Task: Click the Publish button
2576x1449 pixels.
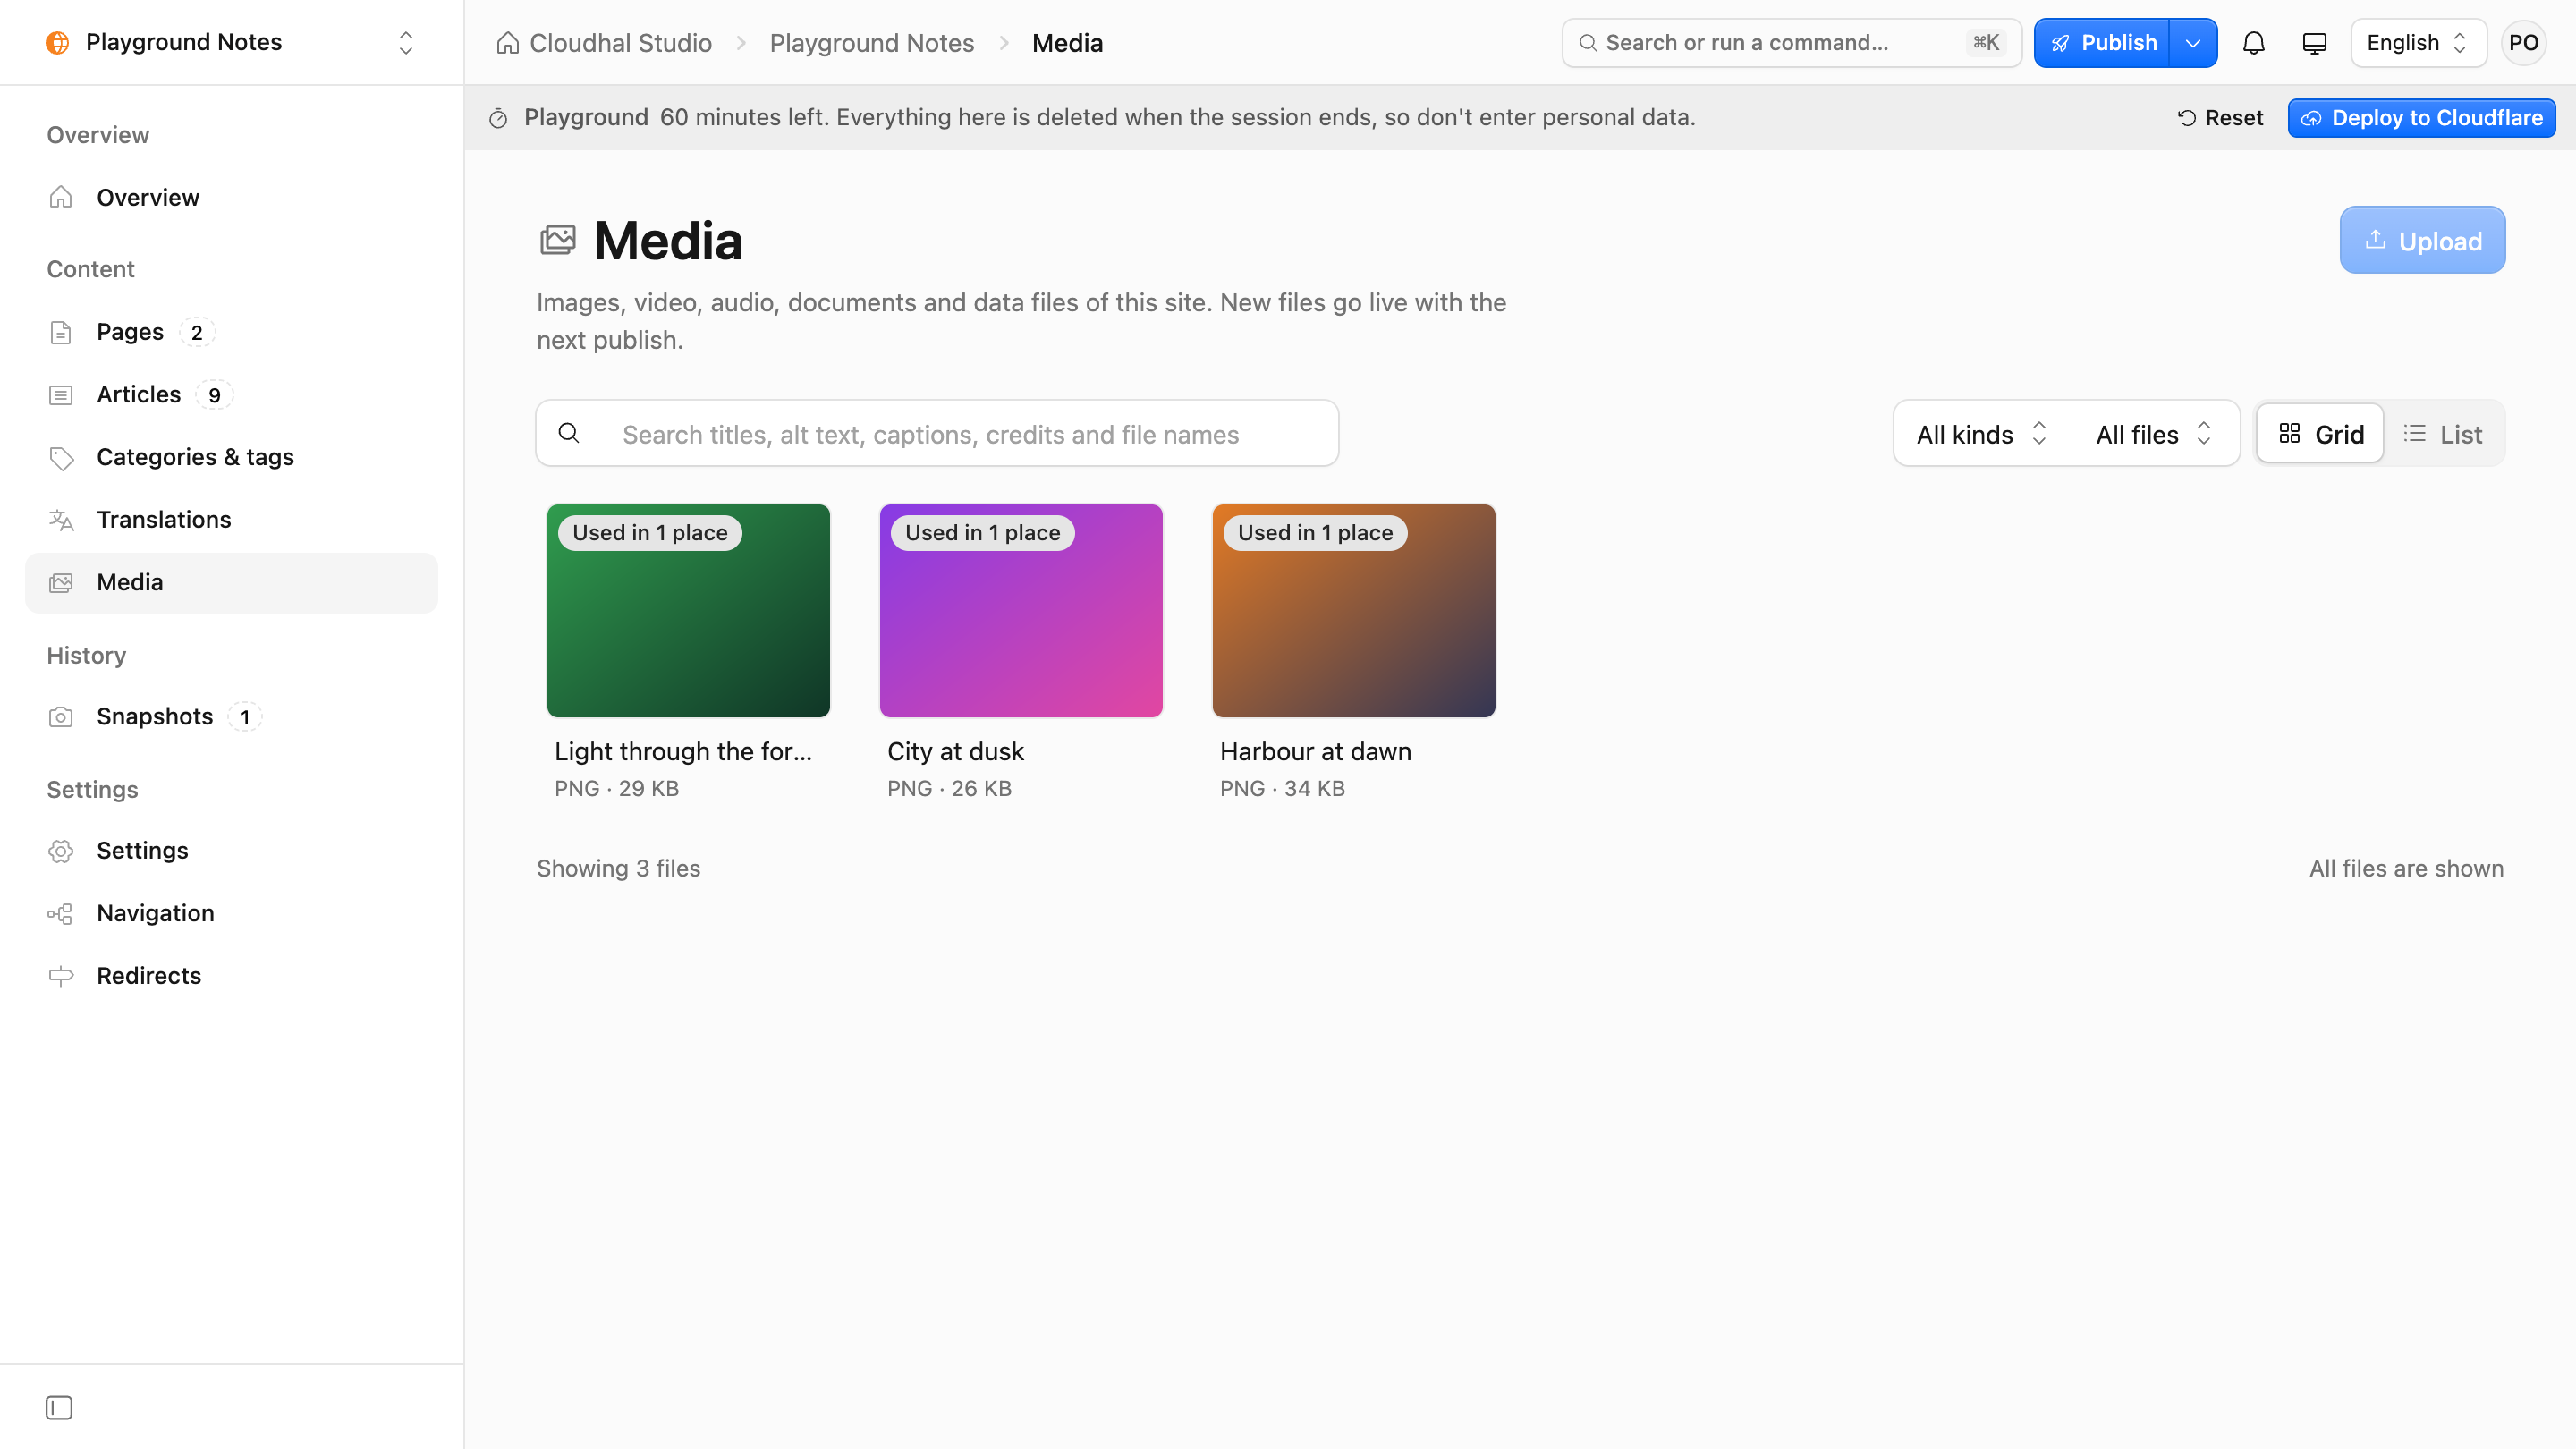Action: pos(2102,43)
